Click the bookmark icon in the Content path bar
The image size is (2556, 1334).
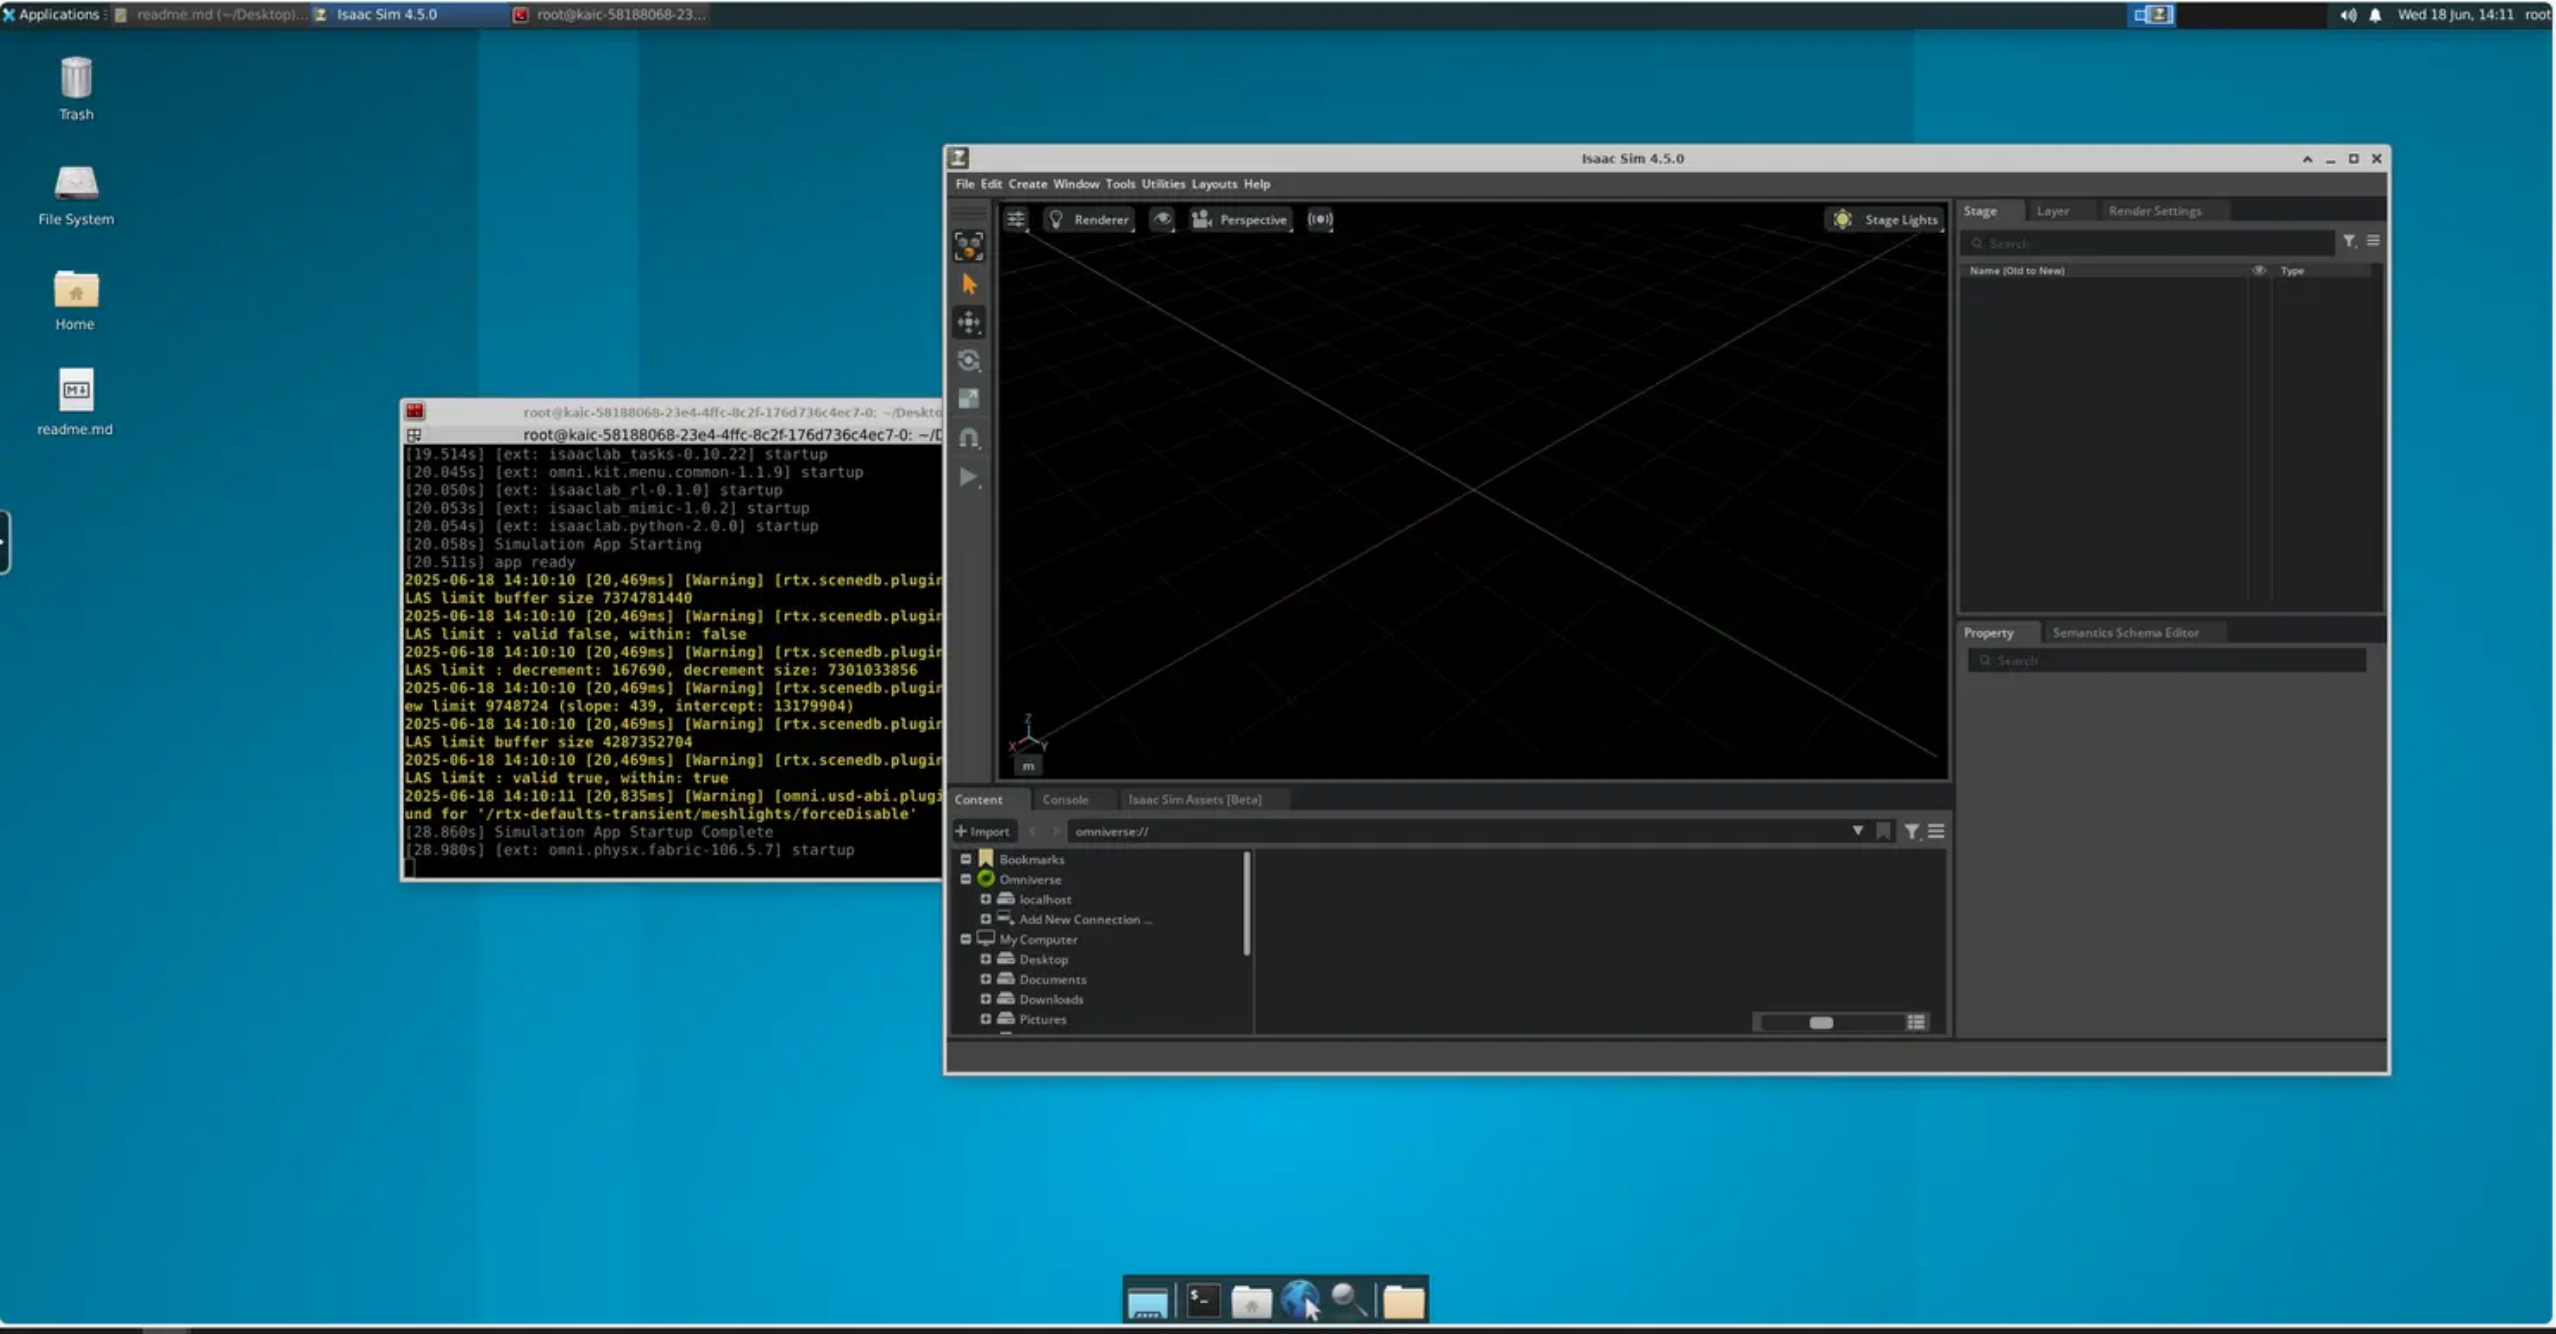(1883, 831)
